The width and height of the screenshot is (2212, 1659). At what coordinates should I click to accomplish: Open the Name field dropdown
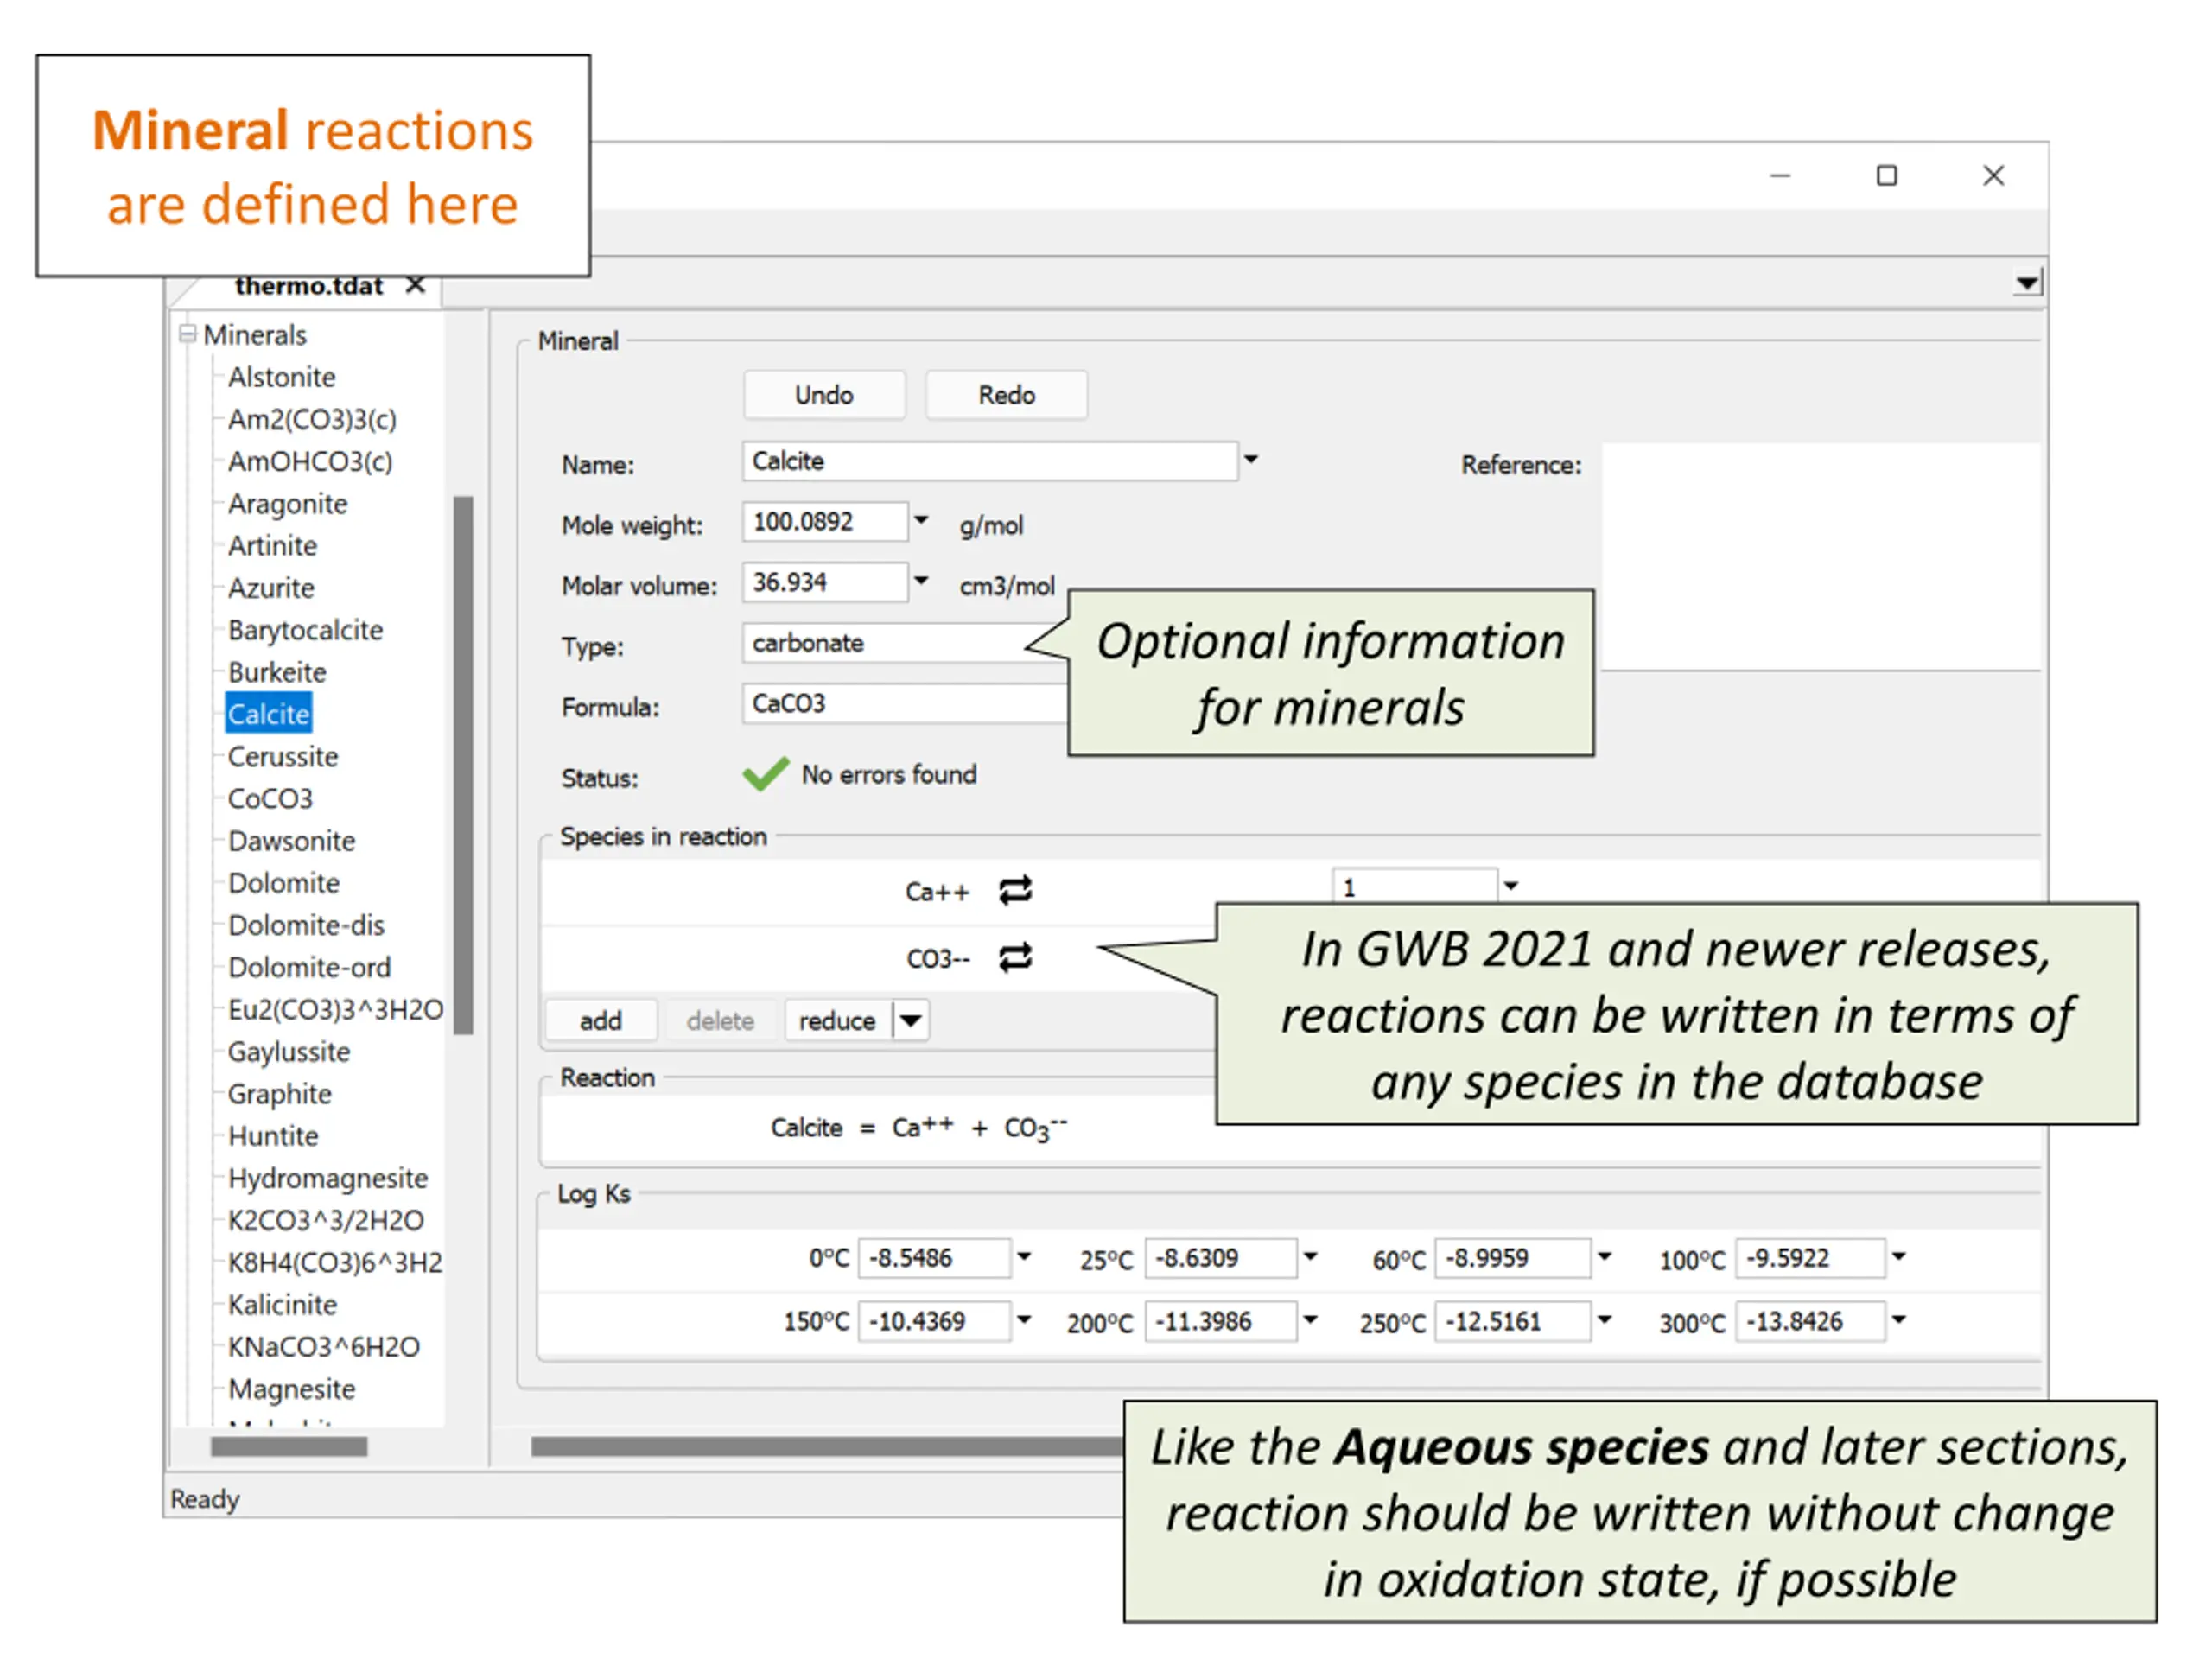click(x=1251, y=460)
